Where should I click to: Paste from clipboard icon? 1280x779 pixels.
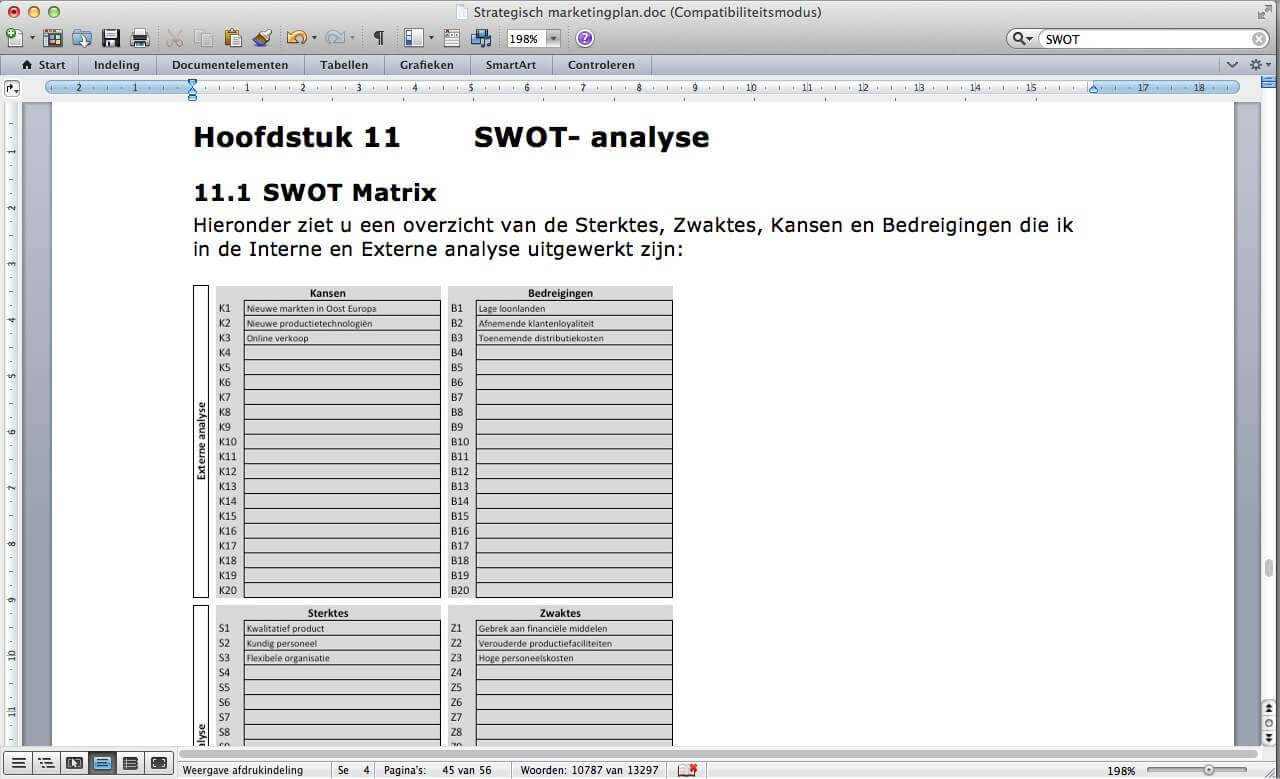[233, 38]
